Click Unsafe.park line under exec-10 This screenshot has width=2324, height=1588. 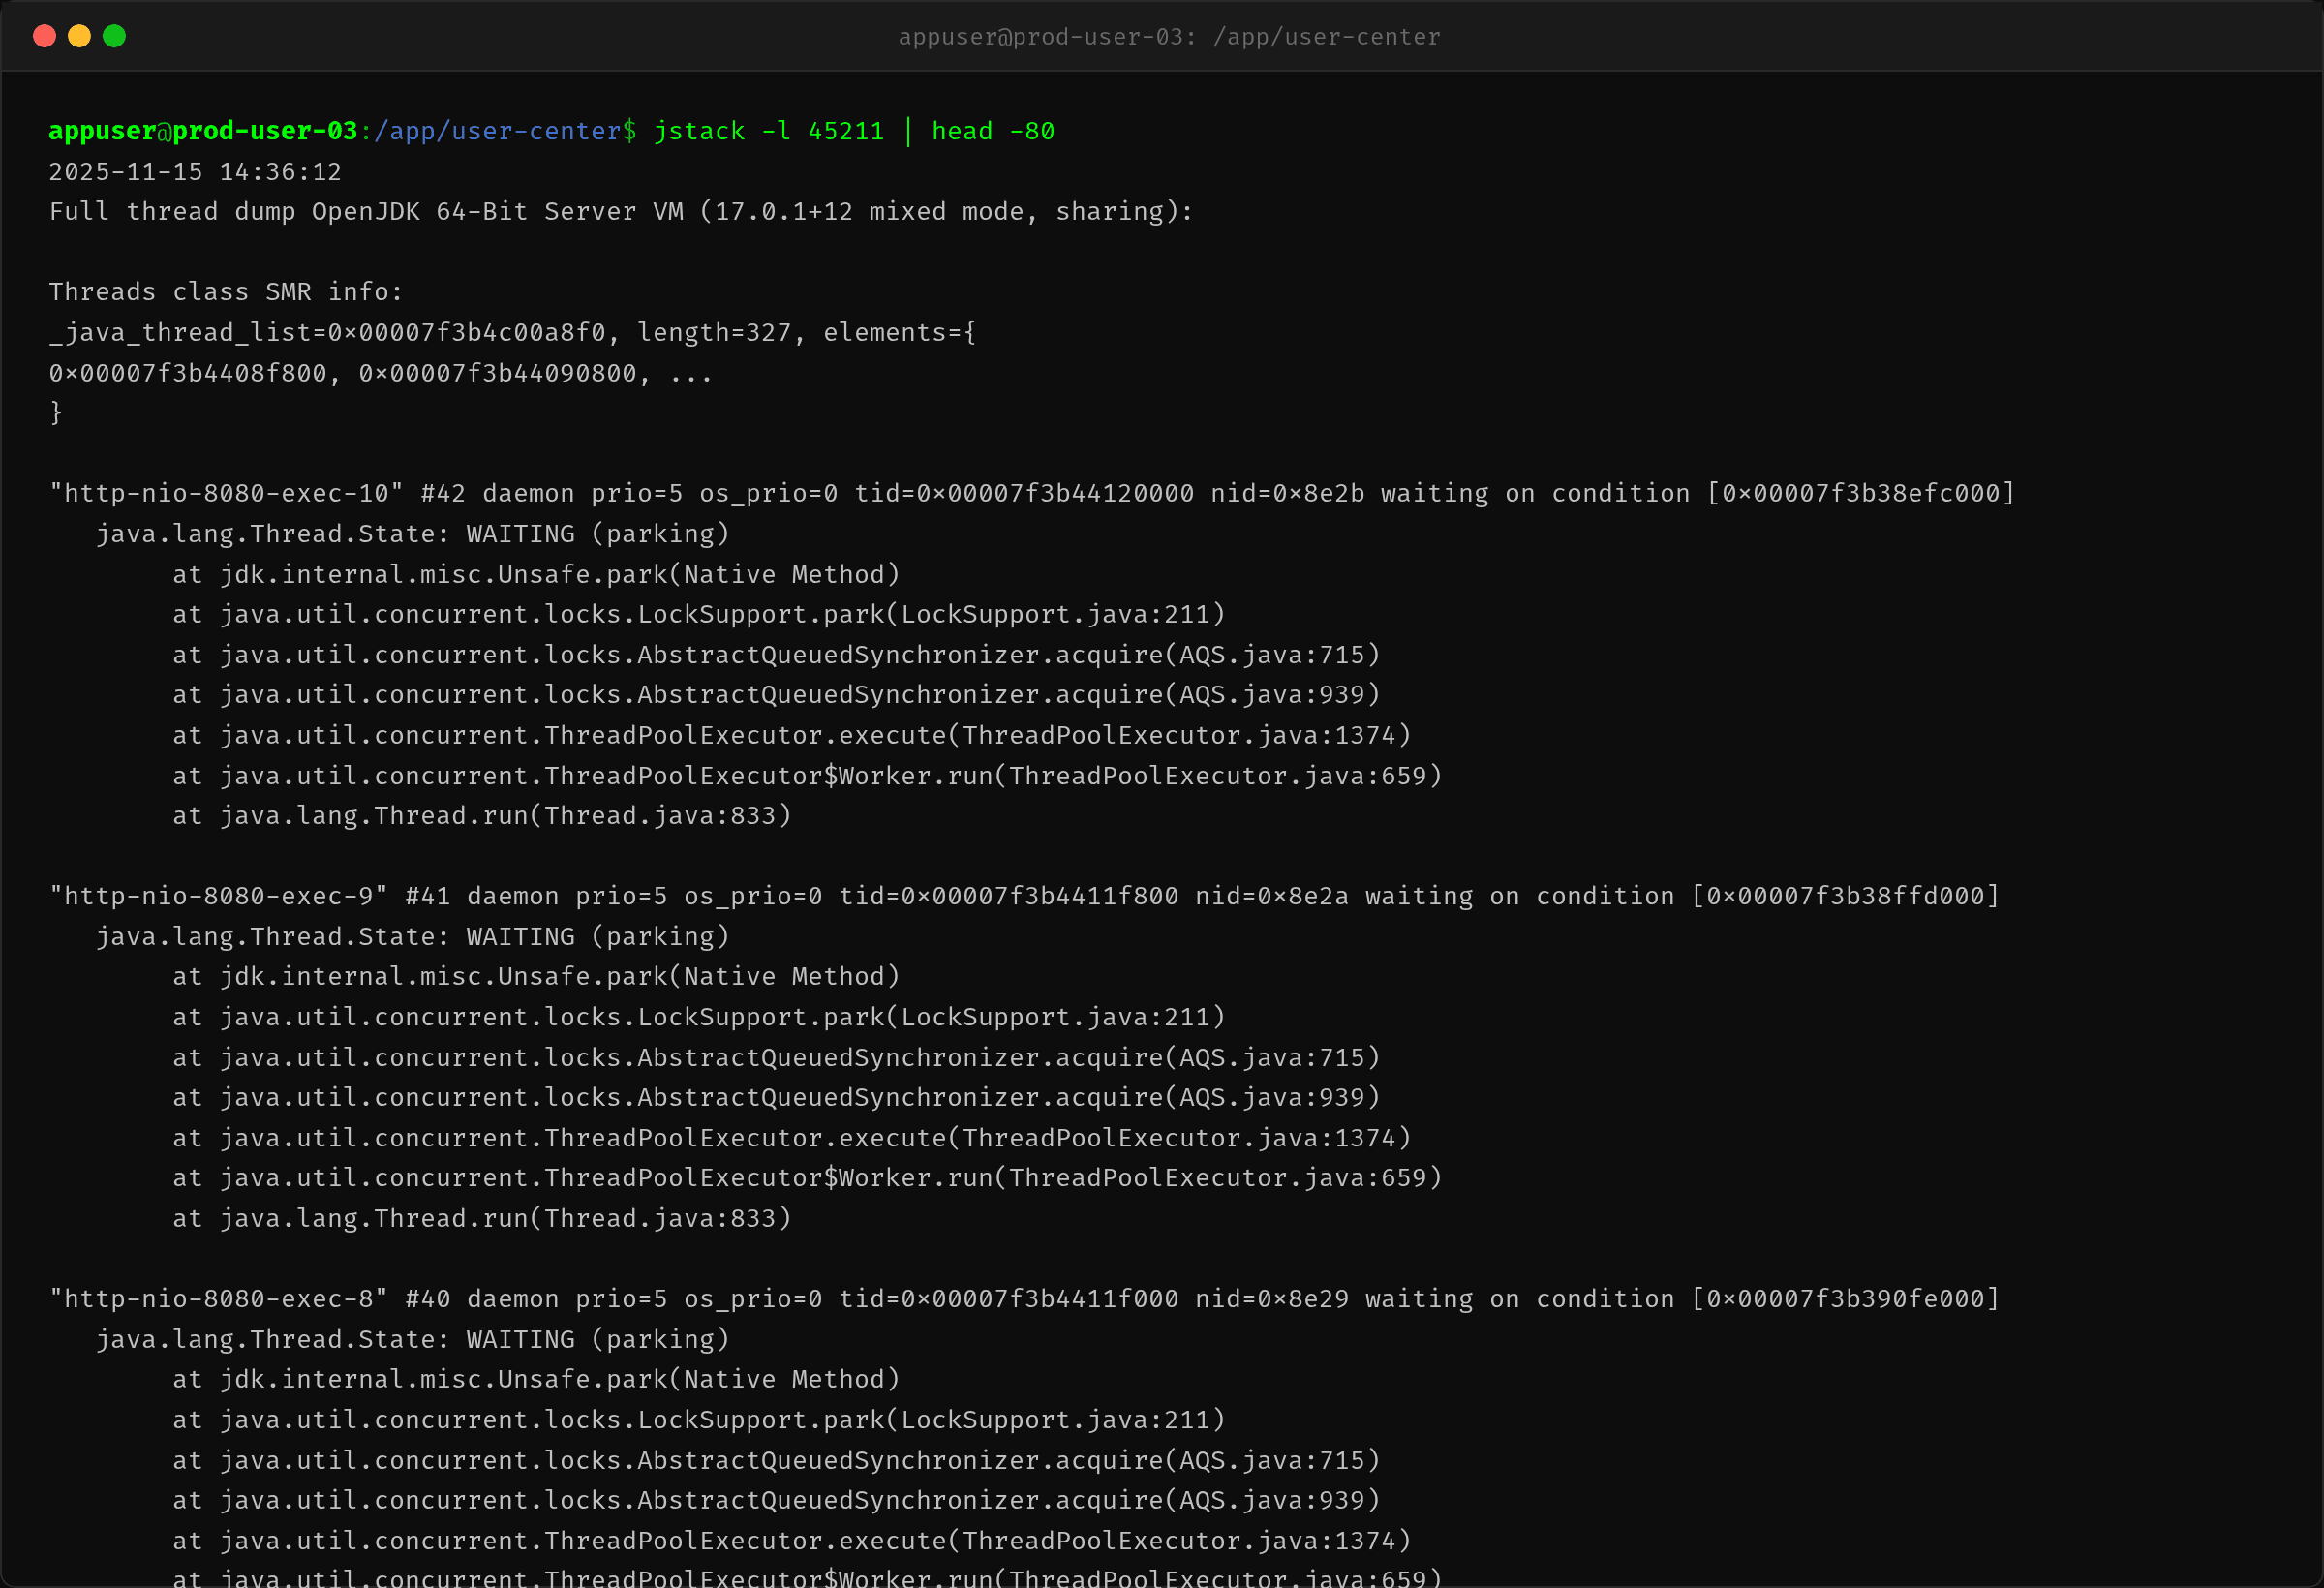tap(536, 574)
